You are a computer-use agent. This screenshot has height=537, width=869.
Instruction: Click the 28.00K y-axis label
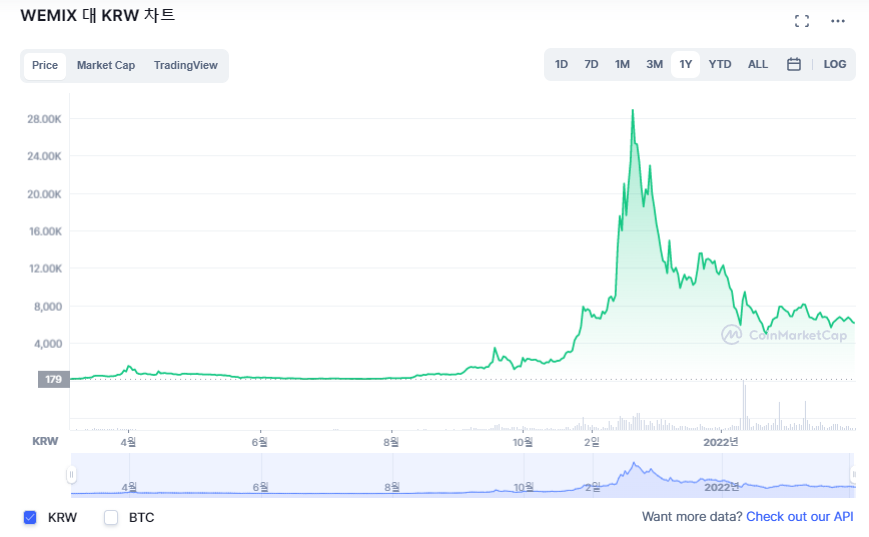[44, 119]
